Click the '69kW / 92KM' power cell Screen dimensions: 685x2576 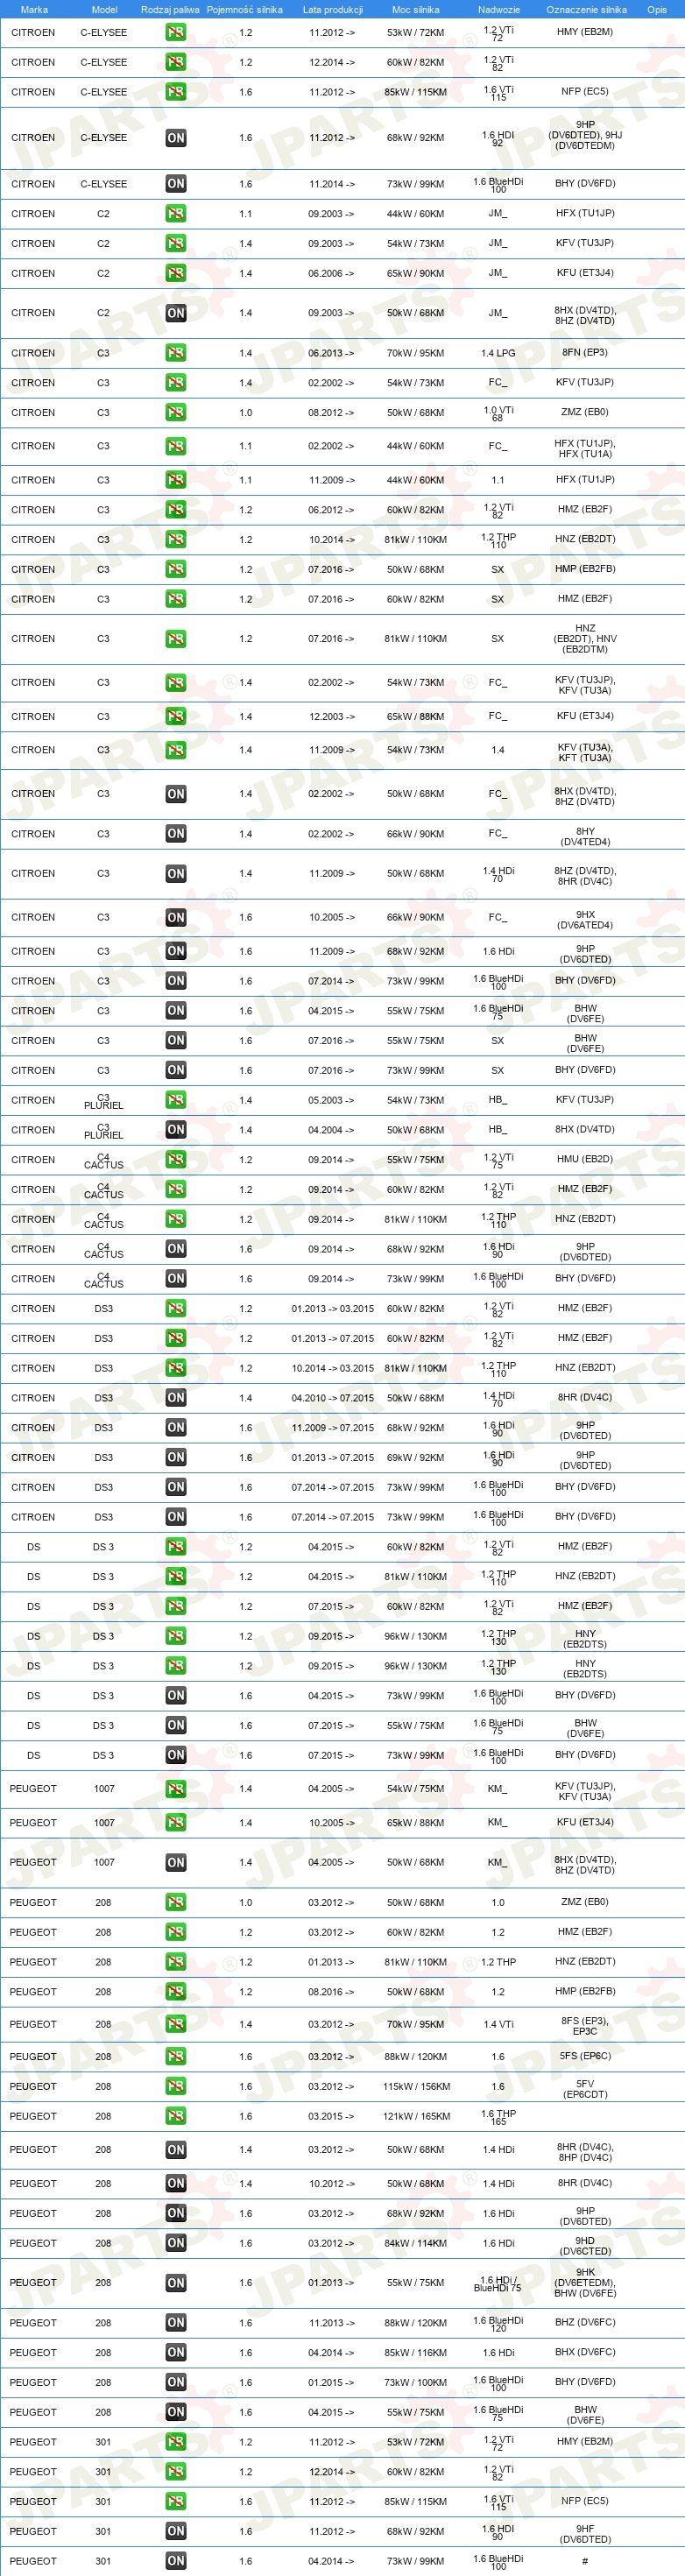(x=416, y=1458)
